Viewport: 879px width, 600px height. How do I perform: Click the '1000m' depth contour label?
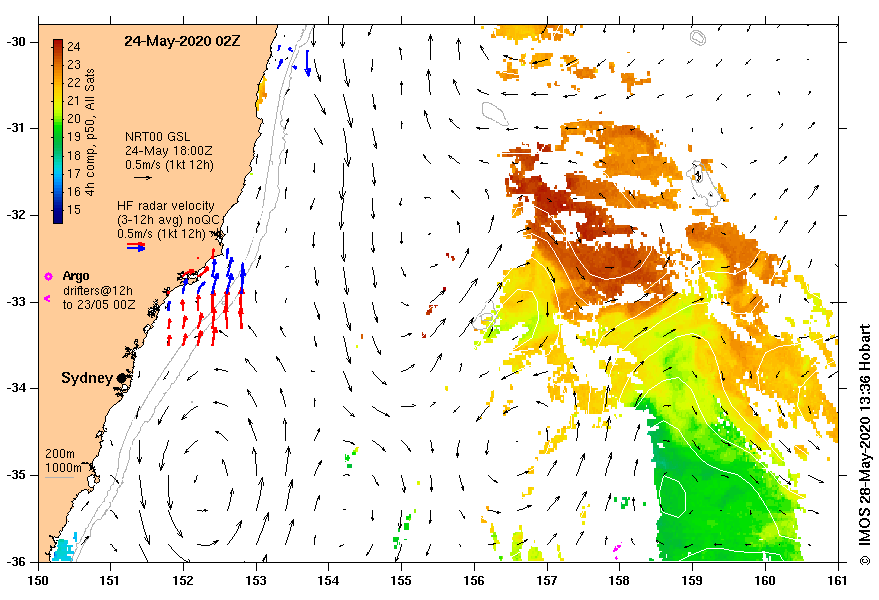coord(63,468)
